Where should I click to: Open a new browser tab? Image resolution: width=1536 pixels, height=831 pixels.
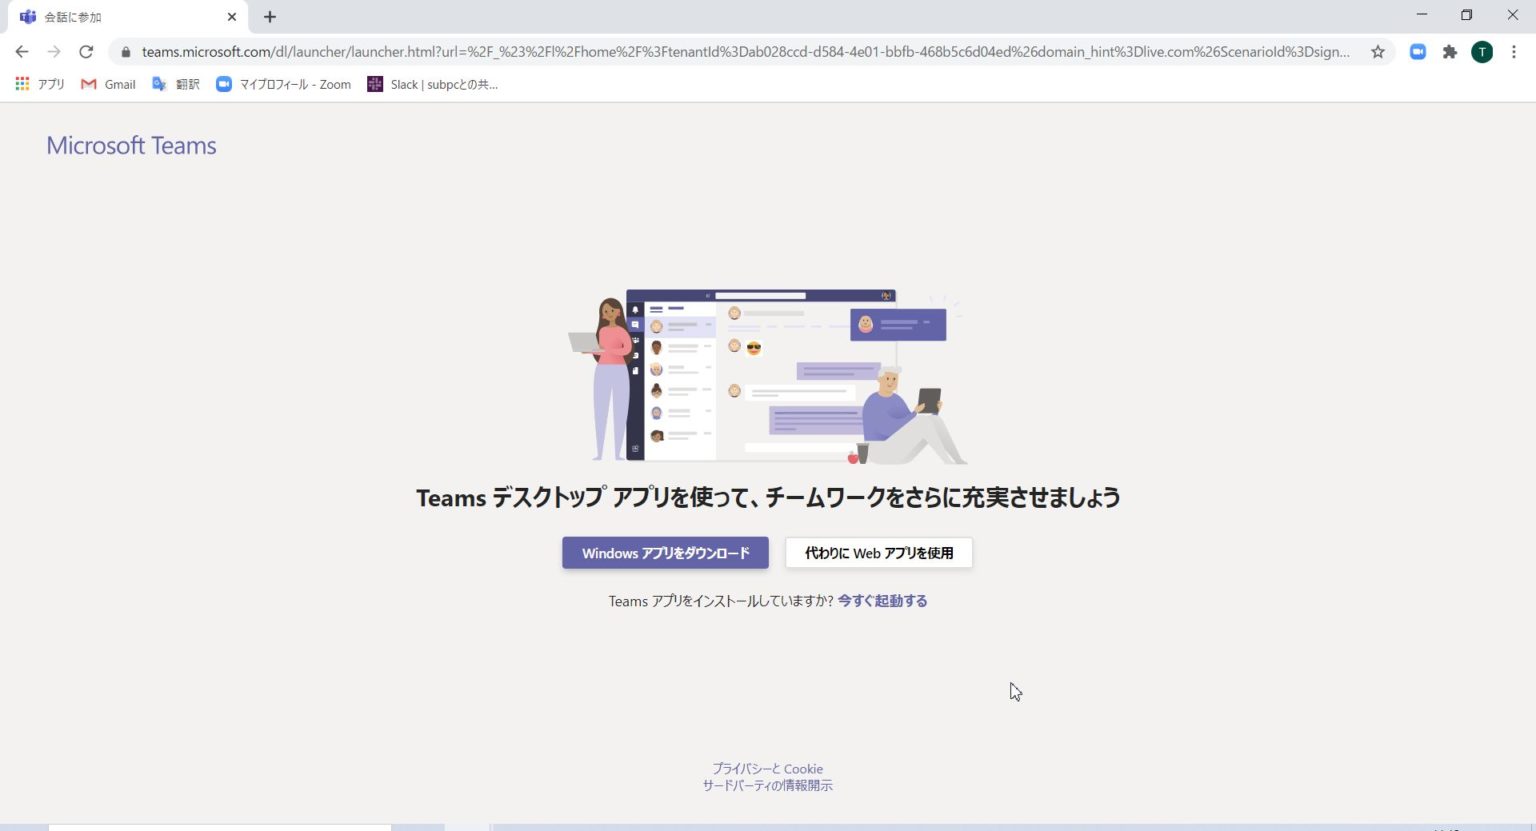[x=270, y=17]
